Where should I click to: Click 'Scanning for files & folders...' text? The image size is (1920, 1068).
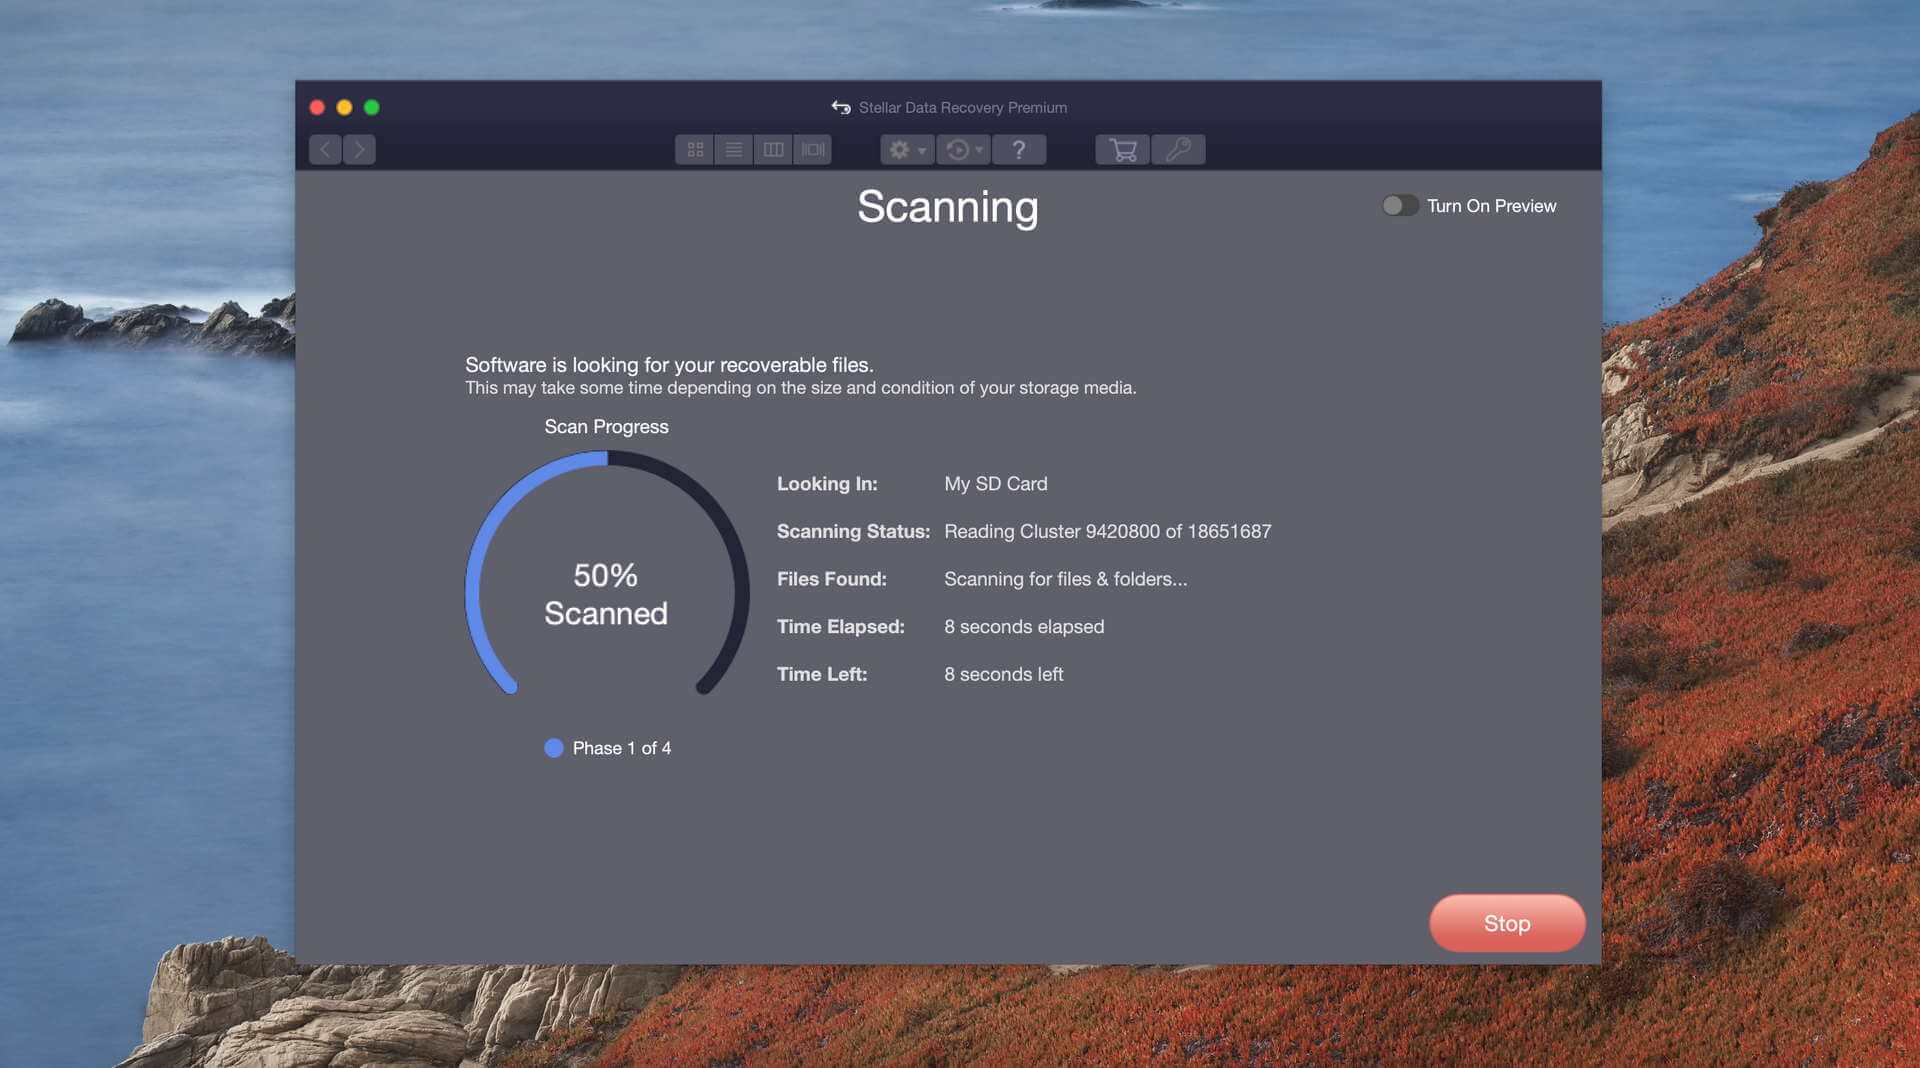[x=1066, y=579]
